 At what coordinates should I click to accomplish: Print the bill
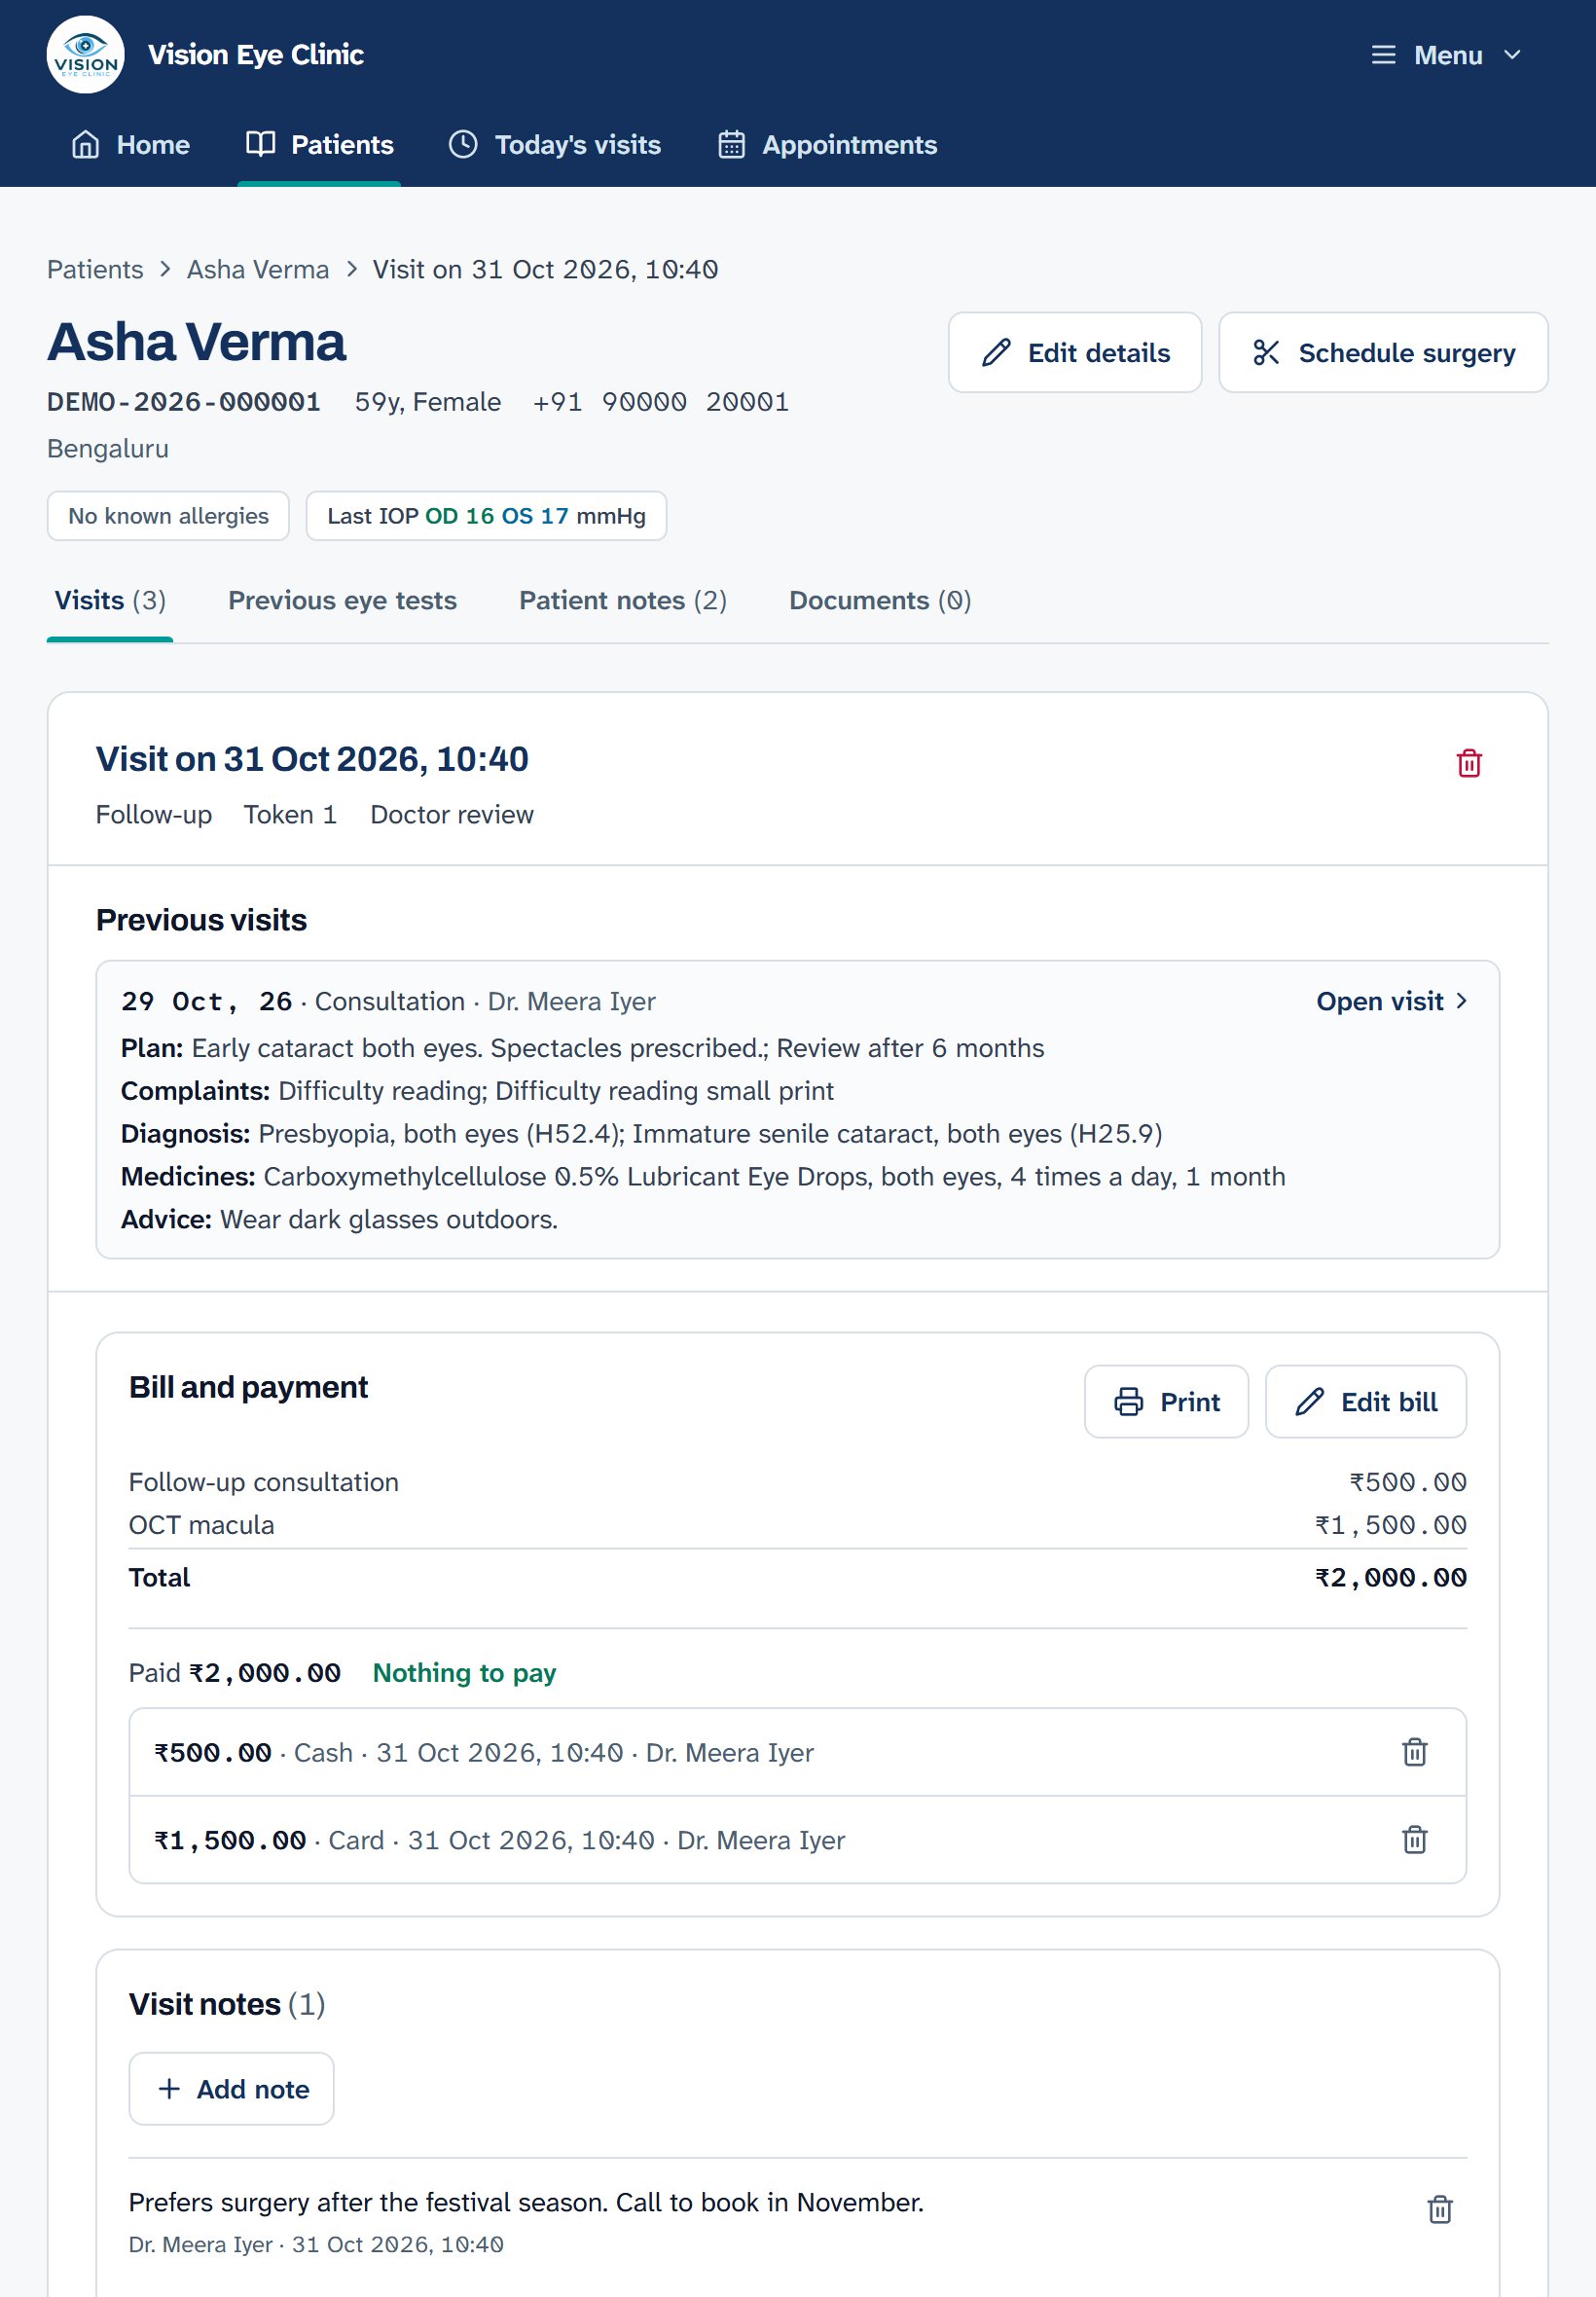click(x=1166, y=1402)
